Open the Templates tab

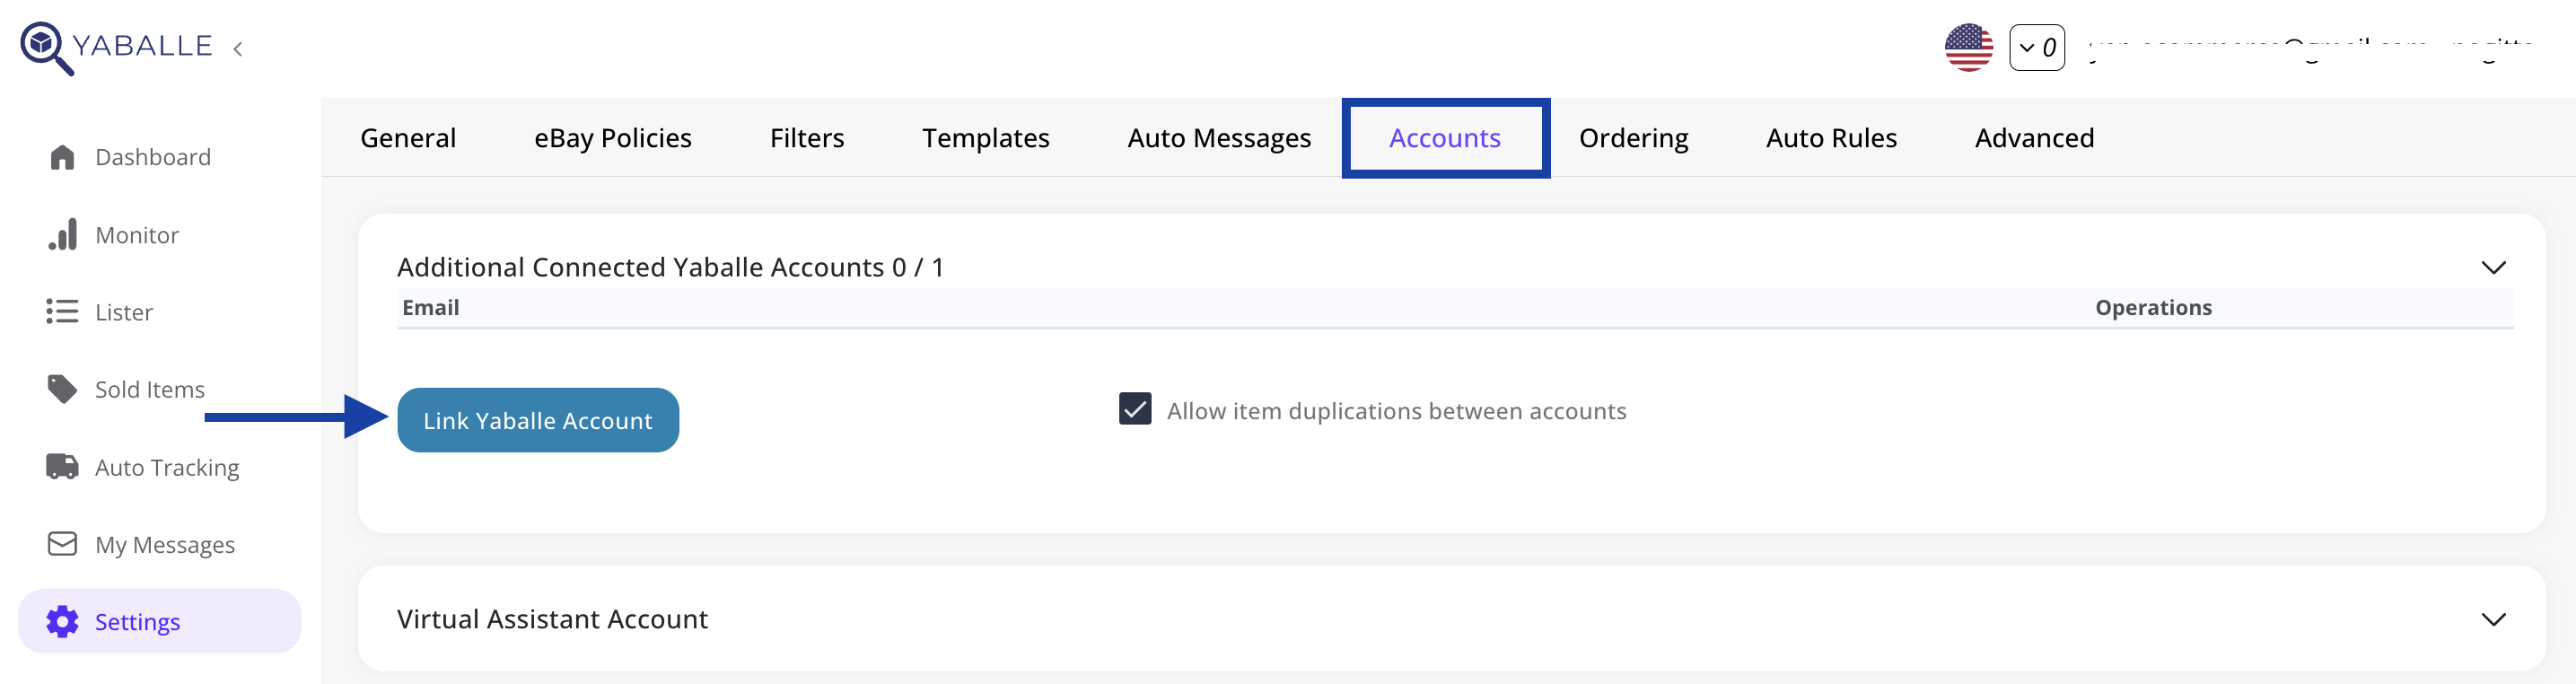click(985, 138)
